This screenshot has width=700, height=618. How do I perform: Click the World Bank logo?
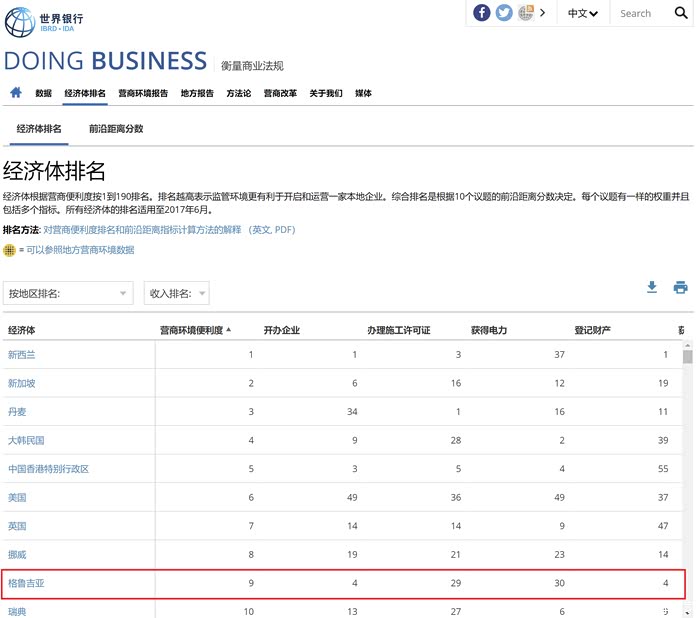click(44, 21)
